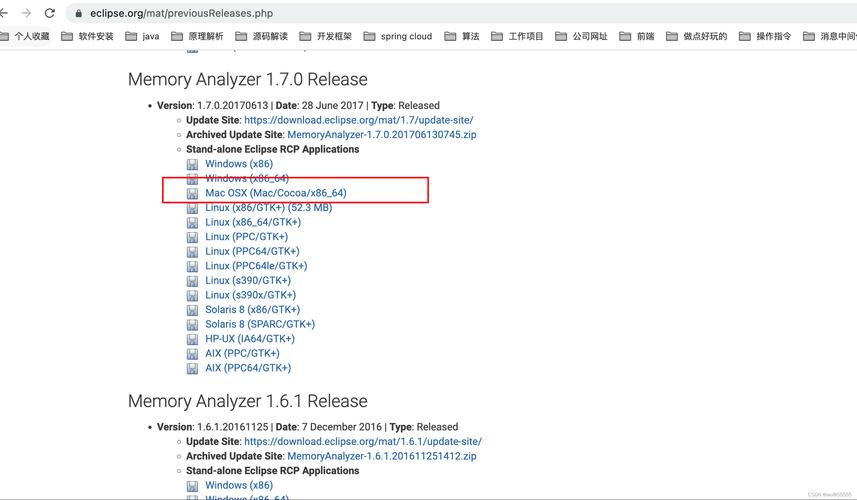Click the floppy icon beside 1.7.0 Windows (x86)
The width and height of the screenshot is (857, 500).
192,164
